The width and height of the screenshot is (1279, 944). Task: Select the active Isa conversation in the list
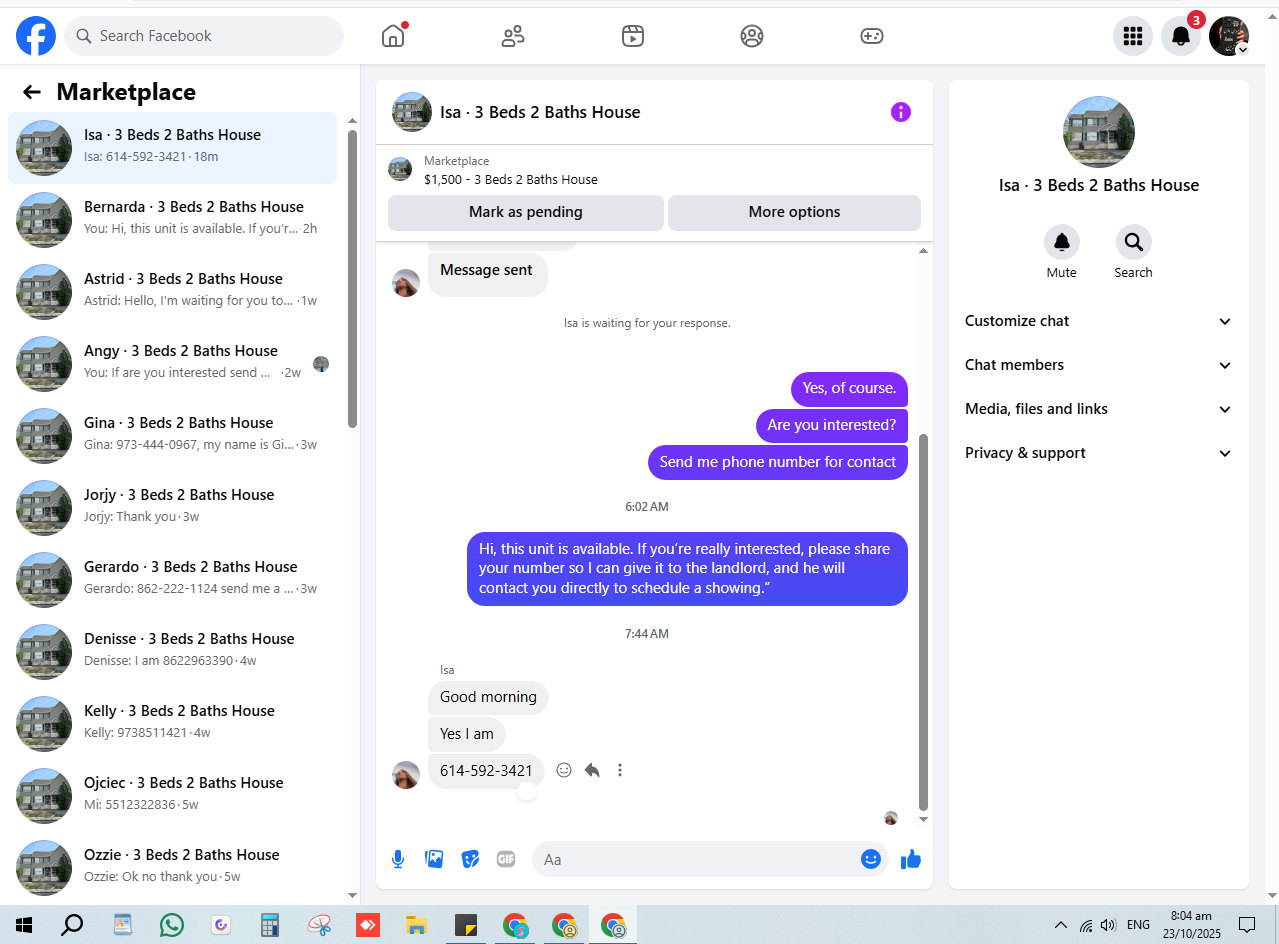(172, 148)
